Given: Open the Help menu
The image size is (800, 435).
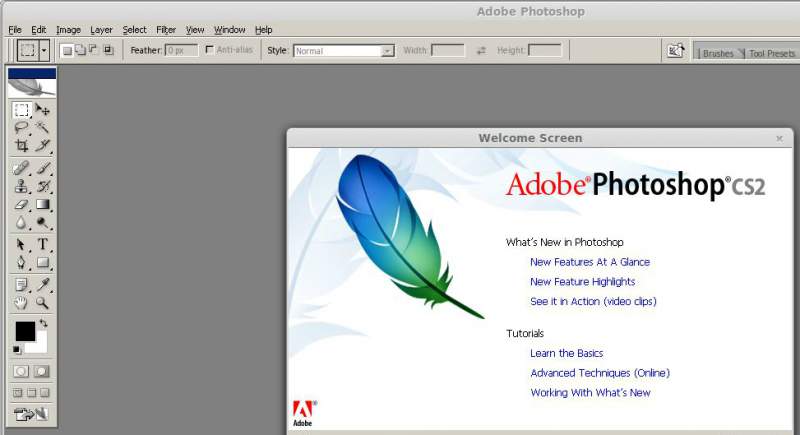Looking at the screenshot, I should coord(263,30).
